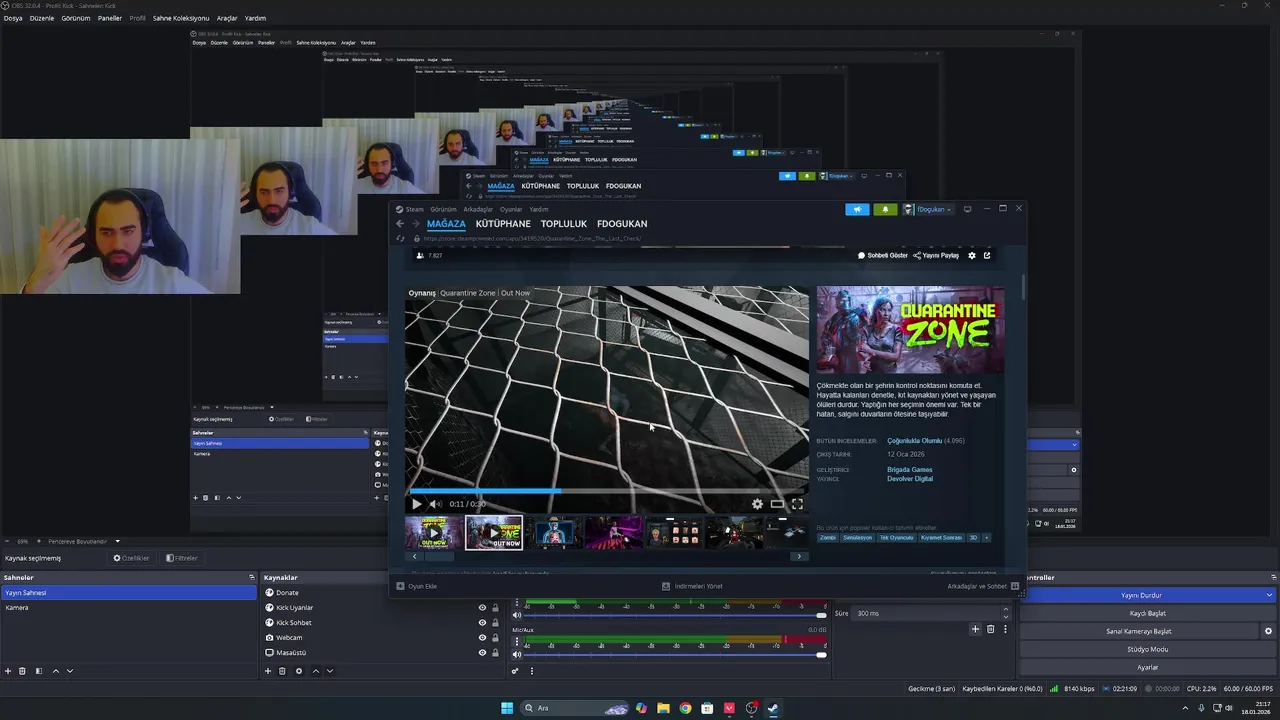Click Sohbeti Göster in Steam broadcast

pos(883,255)
